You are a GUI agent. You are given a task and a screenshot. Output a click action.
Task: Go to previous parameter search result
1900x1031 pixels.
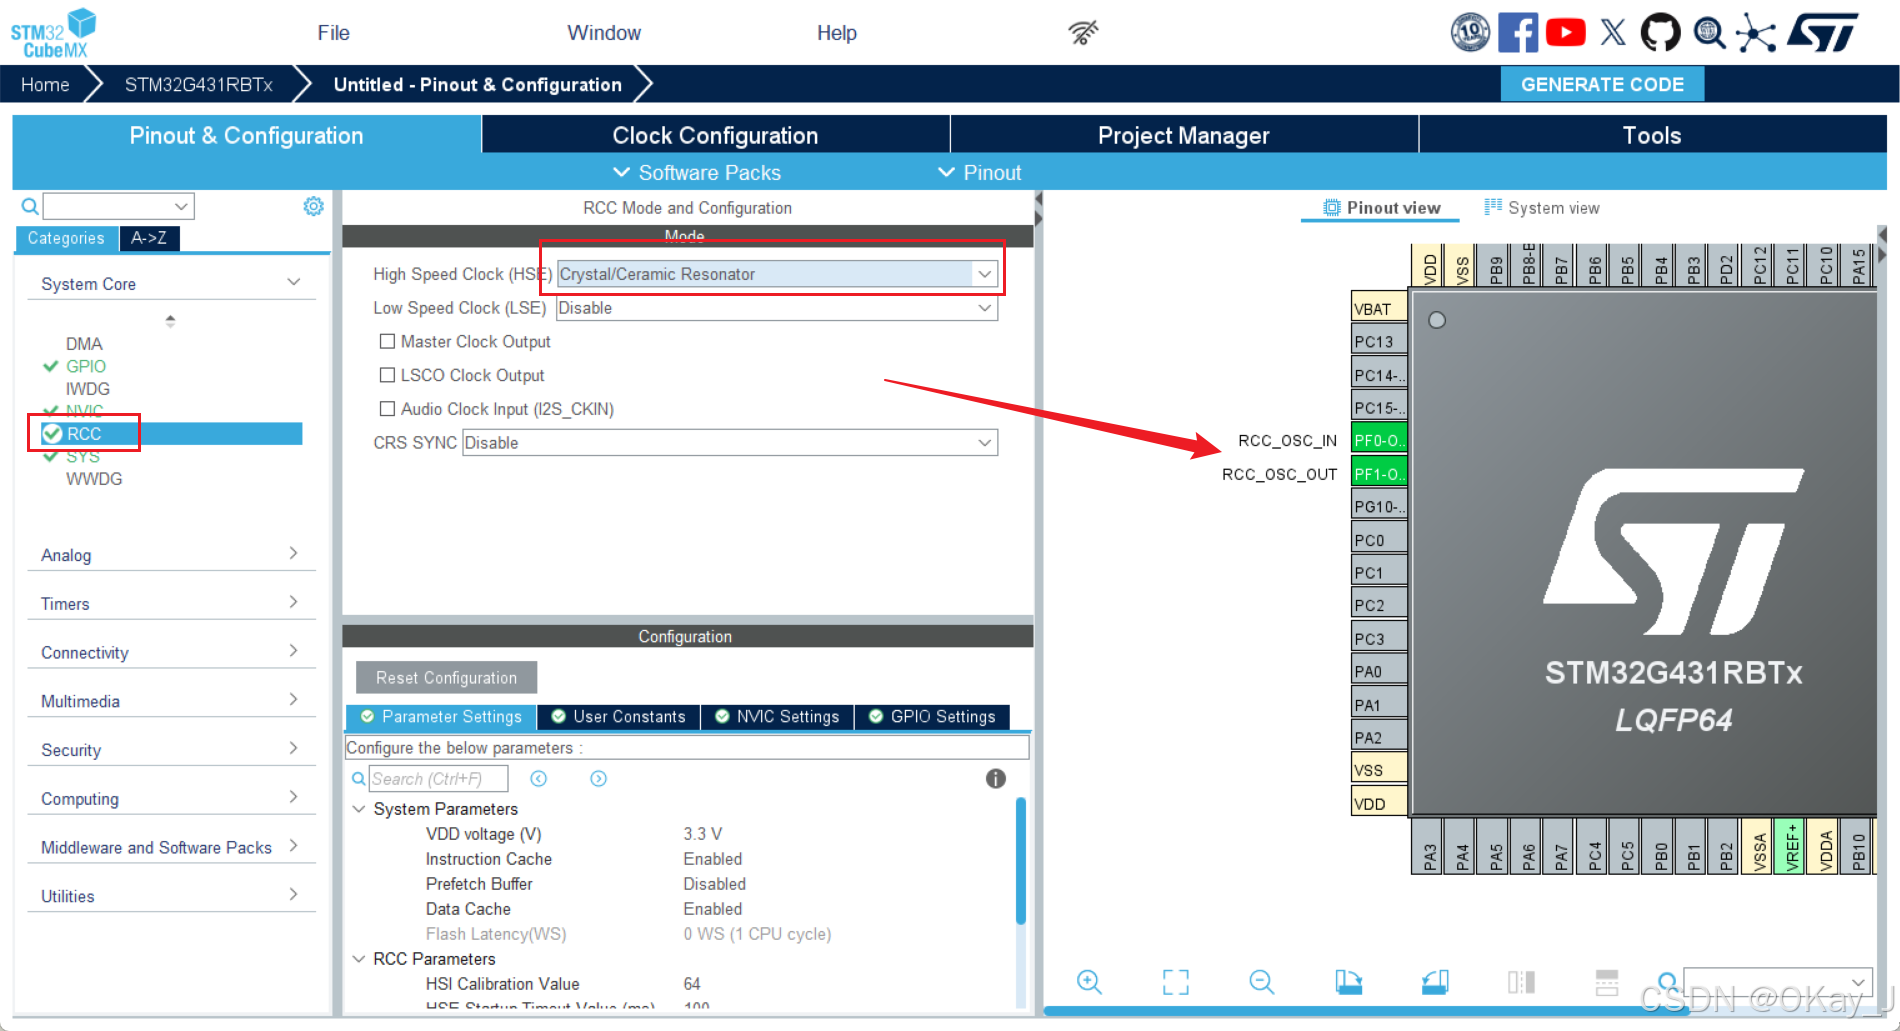click(x=538, y=778)
